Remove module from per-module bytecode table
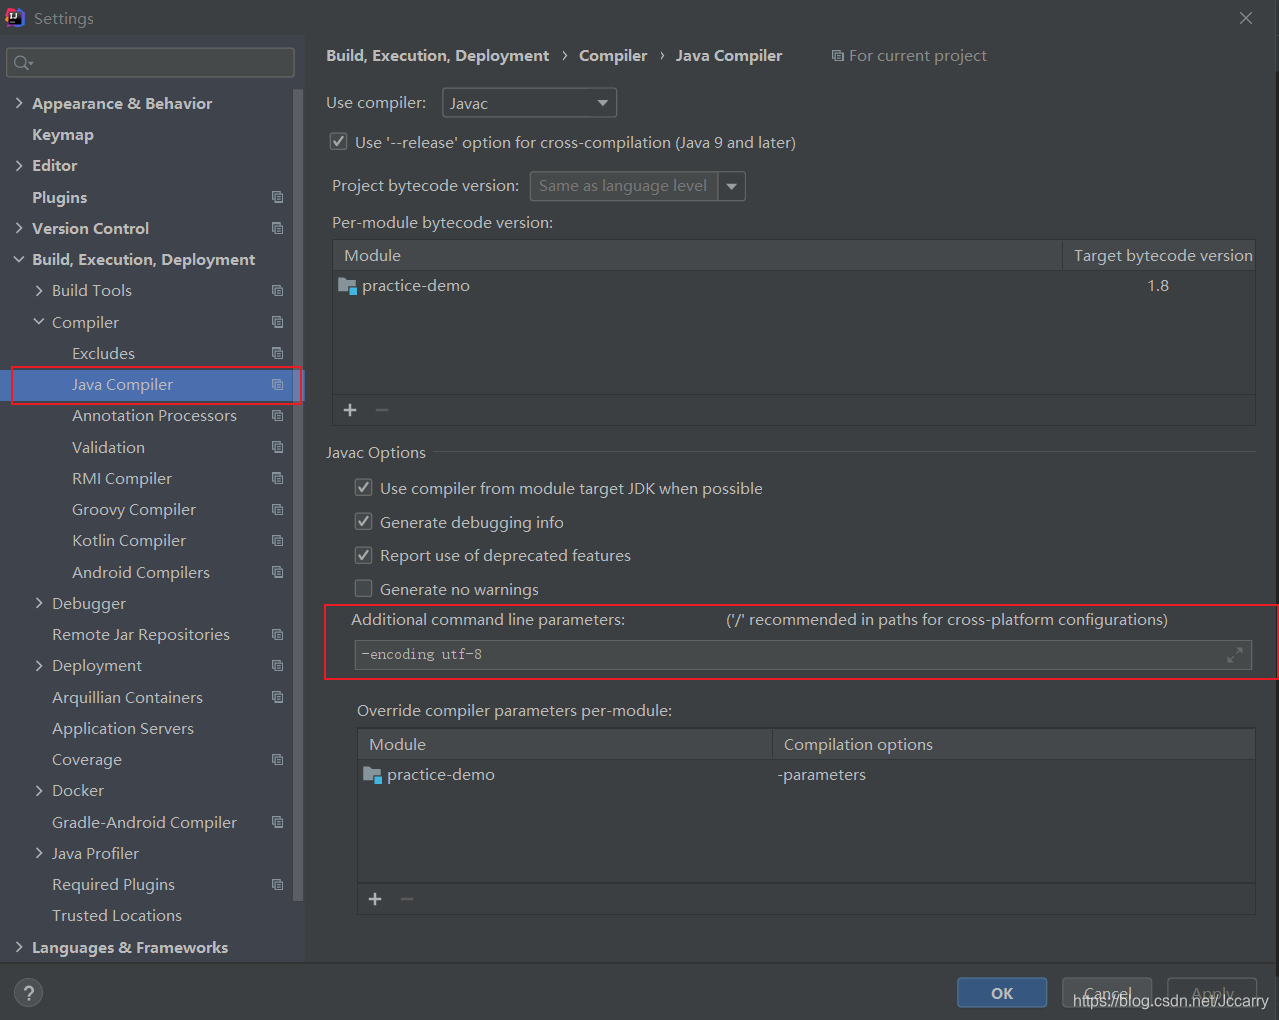This screenshot has width=1279, height=1020. [x=382, y=410]
